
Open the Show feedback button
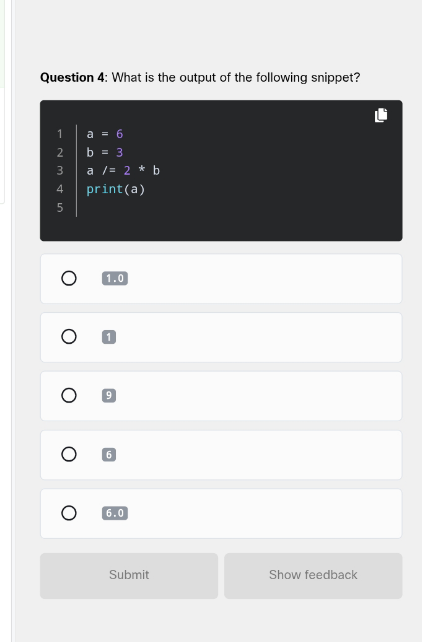[313, 576]
